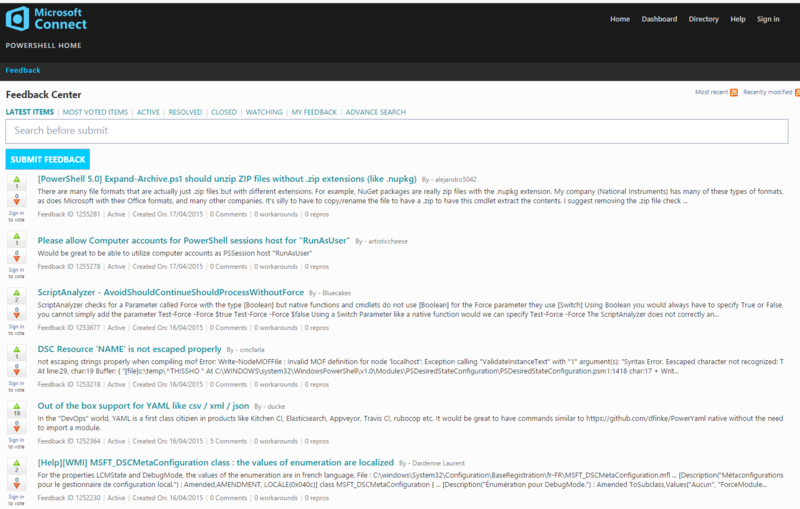800x509 pixels.
Task: Upvote the ScriptAnalyzer feedback item
Action: [17, 293]
